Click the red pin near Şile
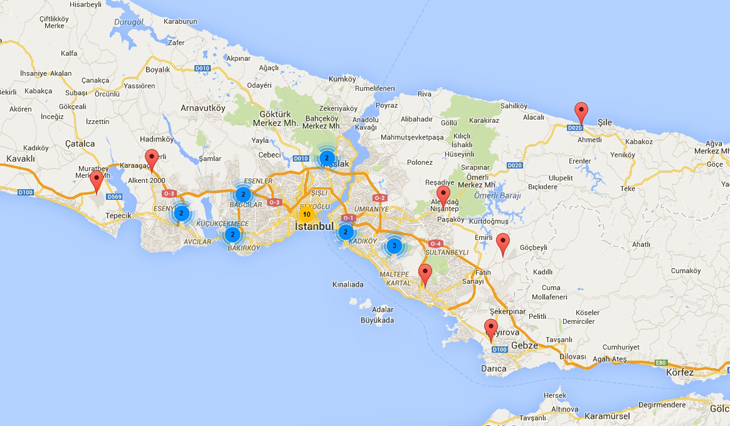Viewport: 730px width, 426px height. (581, 113)
